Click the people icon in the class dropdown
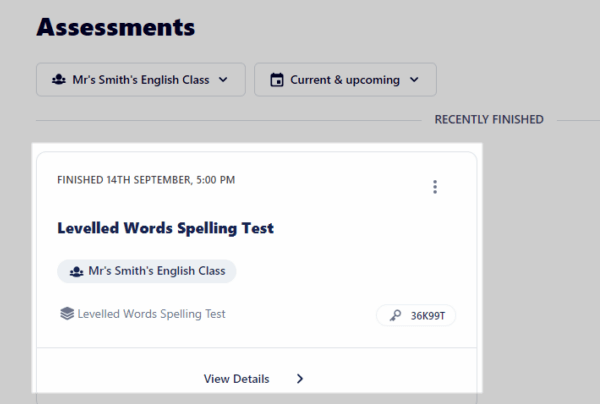Screen dimensions: 600x404 tap(59, 80)
